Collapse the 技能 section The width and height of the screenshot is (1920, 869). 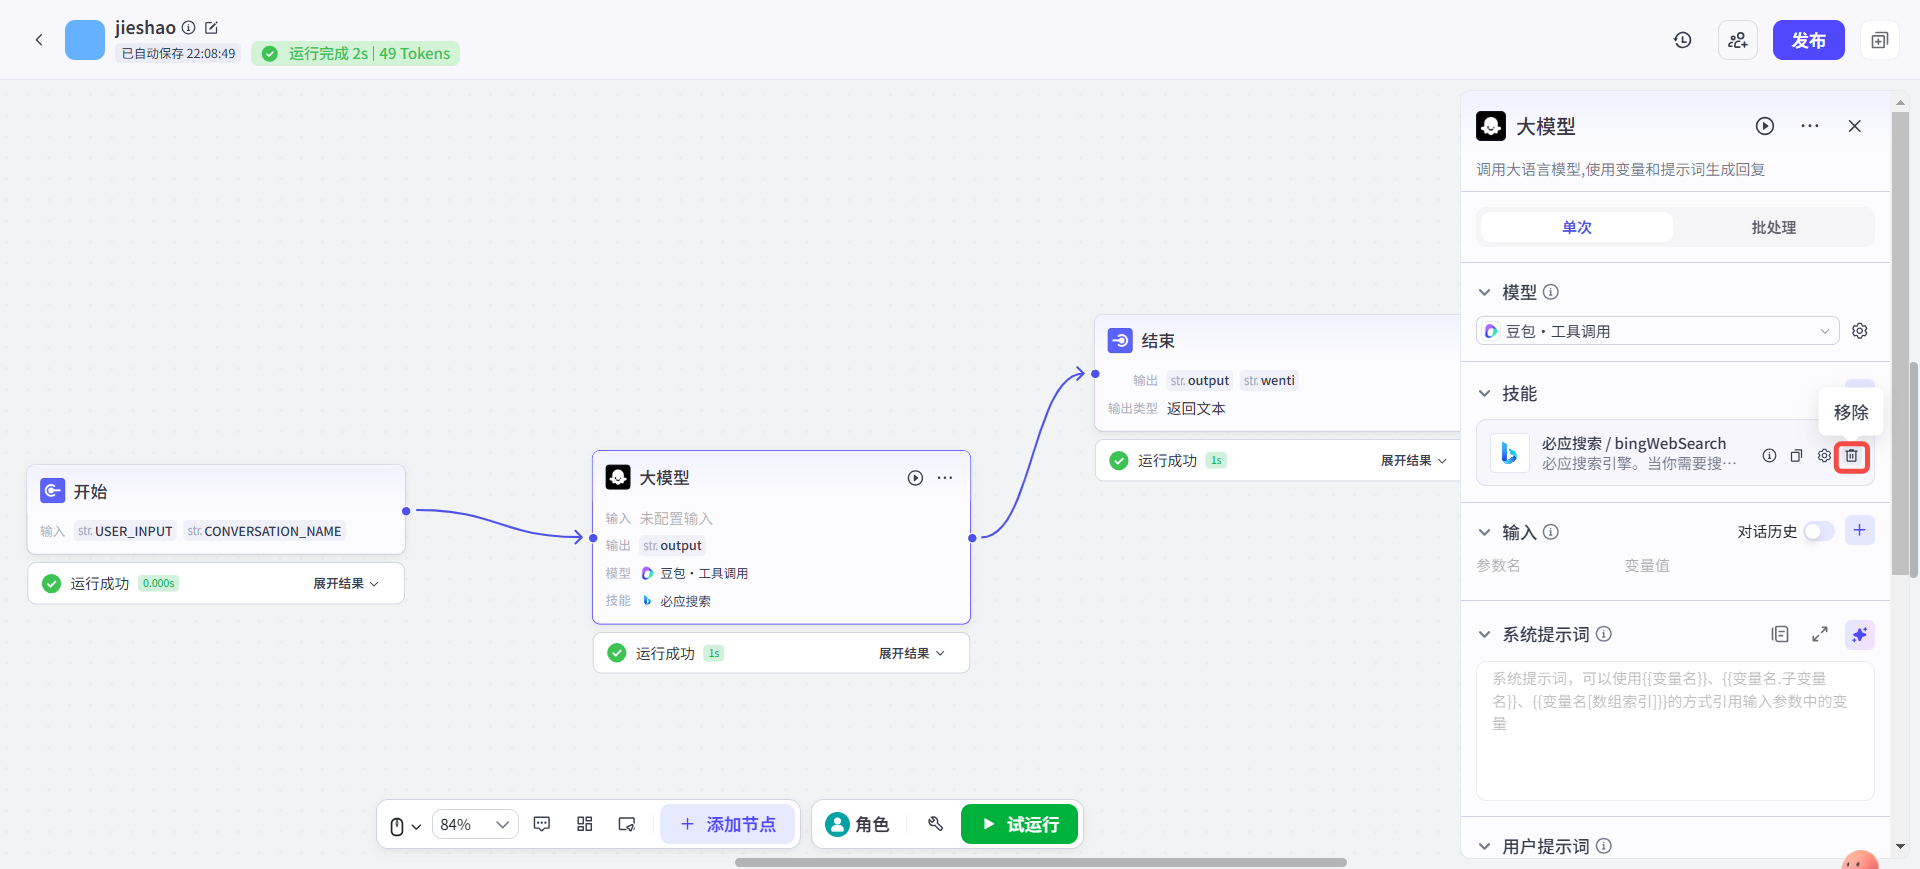[x=1485, y=393]
